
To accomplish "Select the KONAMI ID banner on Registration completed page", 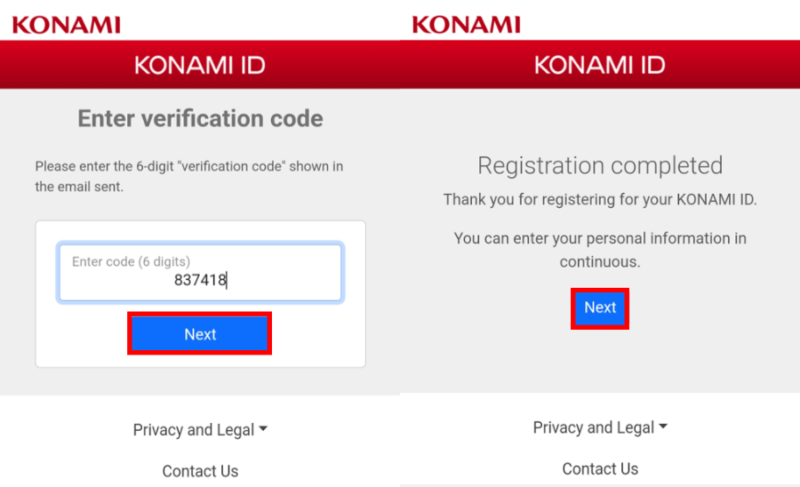I will (x=600, y=65).
